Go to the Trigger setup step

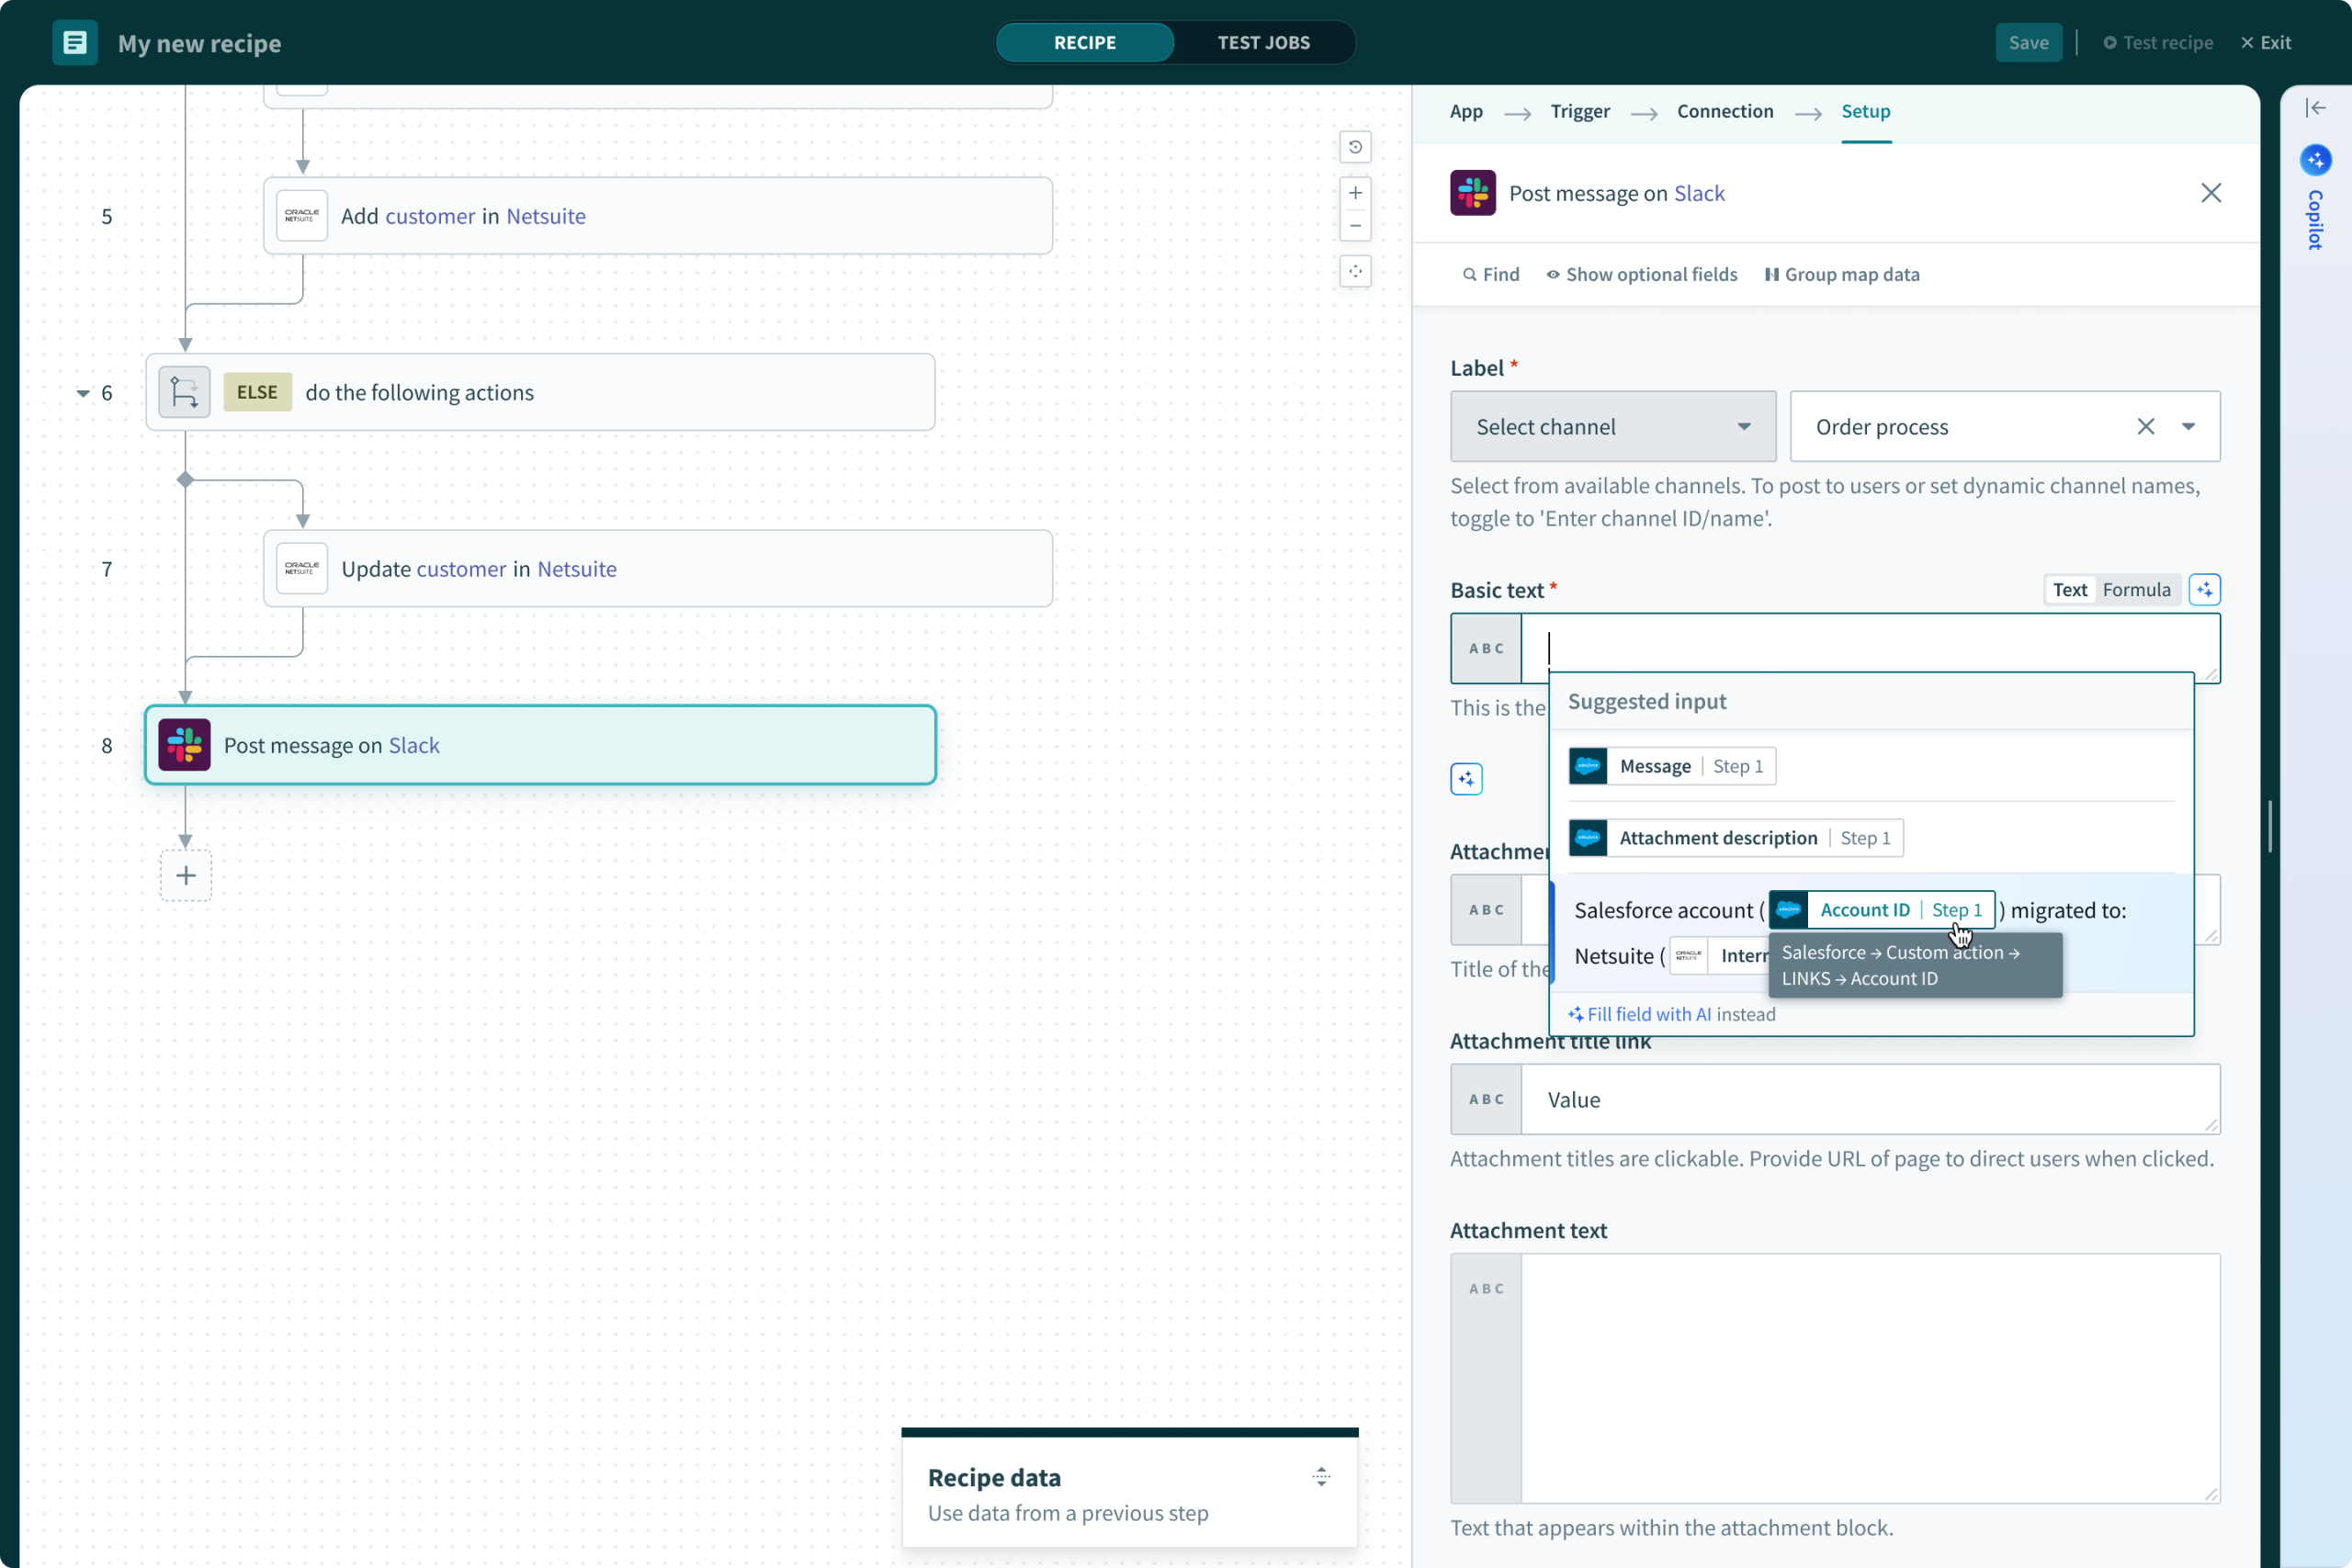point(1580,111)
